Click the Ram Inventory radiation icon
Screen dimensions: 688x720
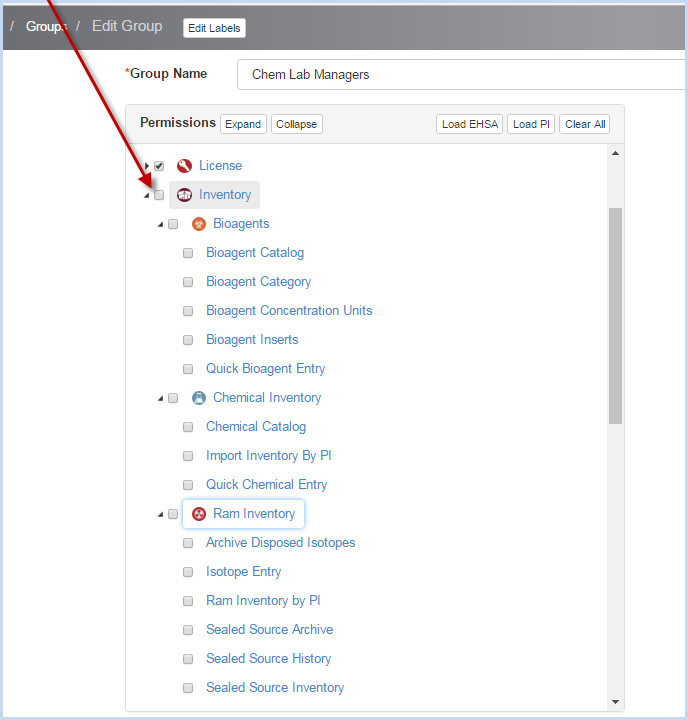pyautogui.click(x=198, y=514)
